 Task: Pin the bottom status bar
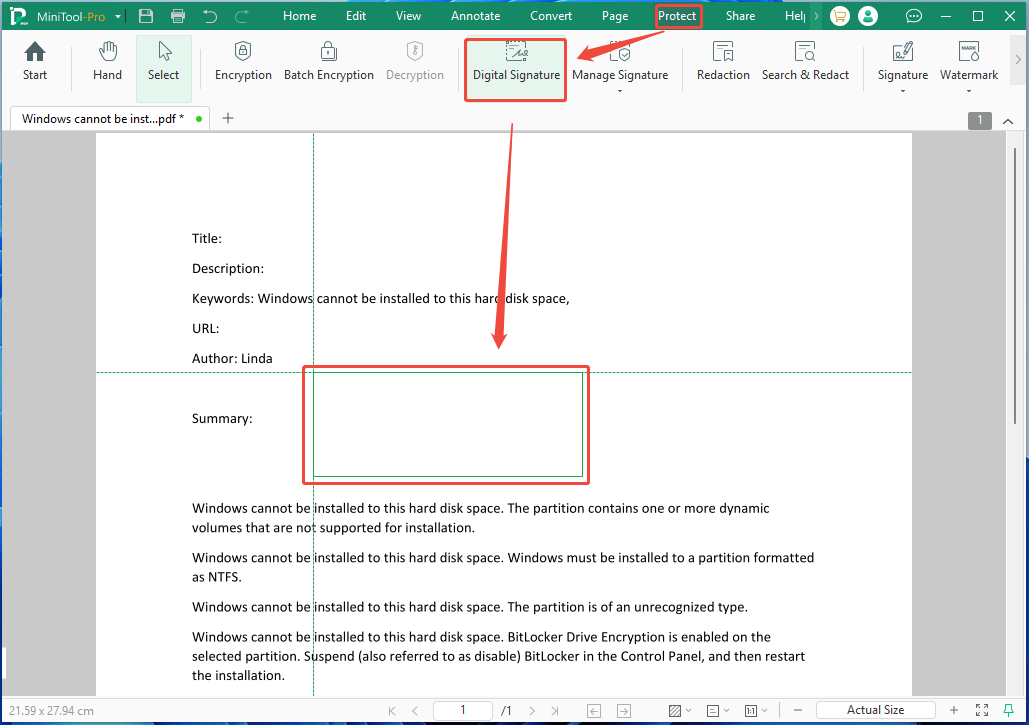[1009, 710]
